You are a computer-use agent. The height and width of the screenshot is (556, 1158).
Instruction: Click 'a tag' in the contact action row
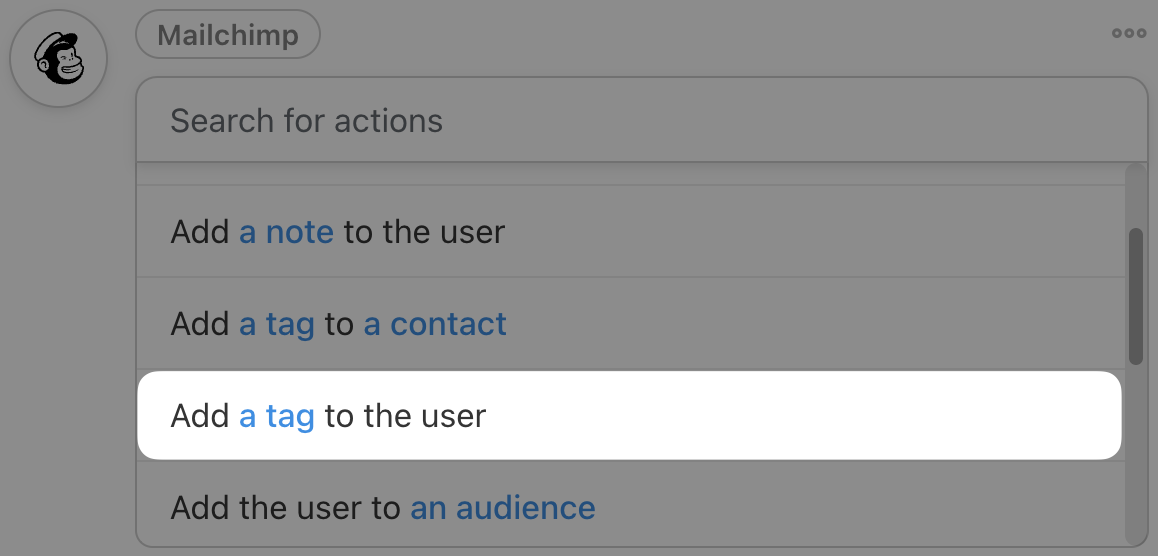(277, 324)
